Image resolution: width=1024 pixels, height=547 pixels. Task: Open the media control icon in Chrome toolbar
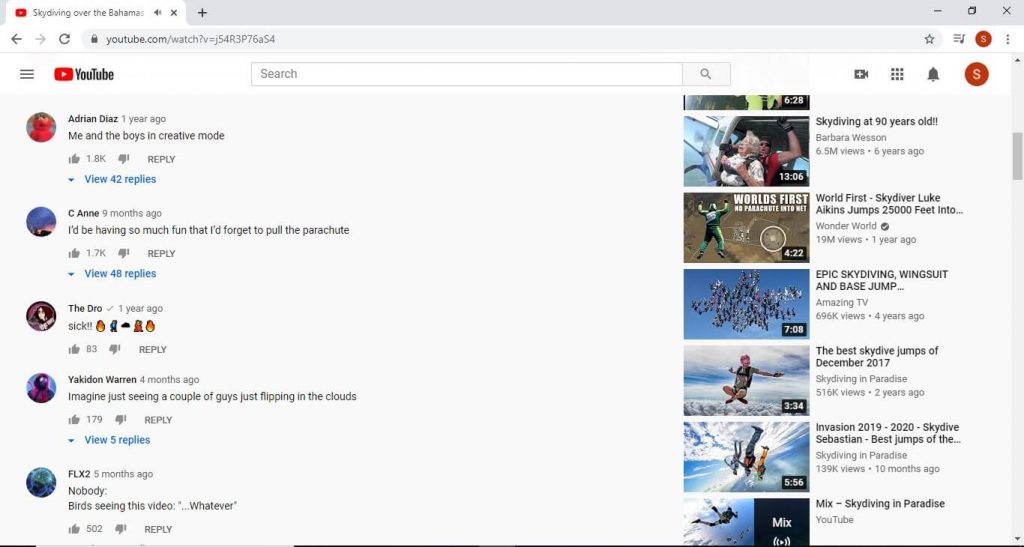959,39
